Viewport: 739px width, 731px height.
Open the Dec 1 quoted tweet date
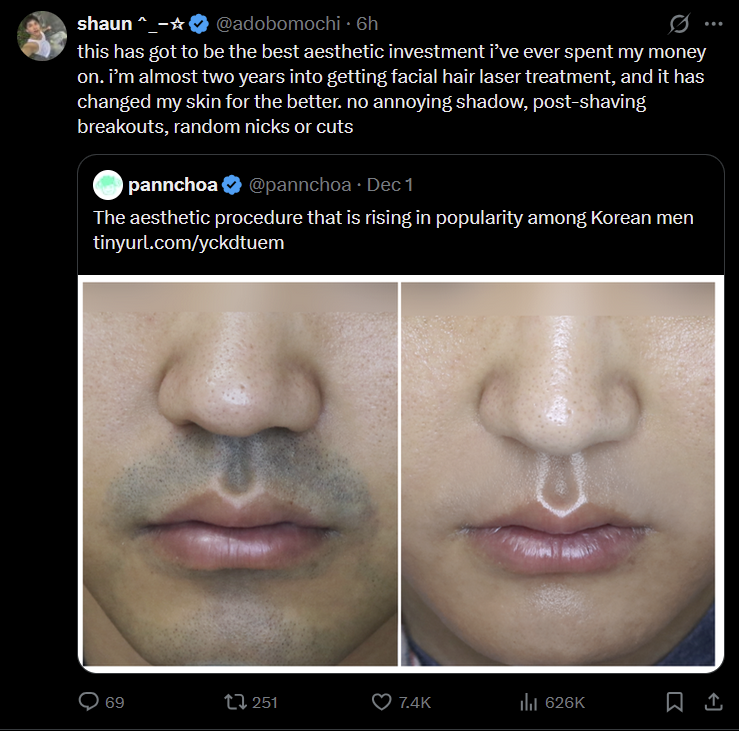point(390,185)
